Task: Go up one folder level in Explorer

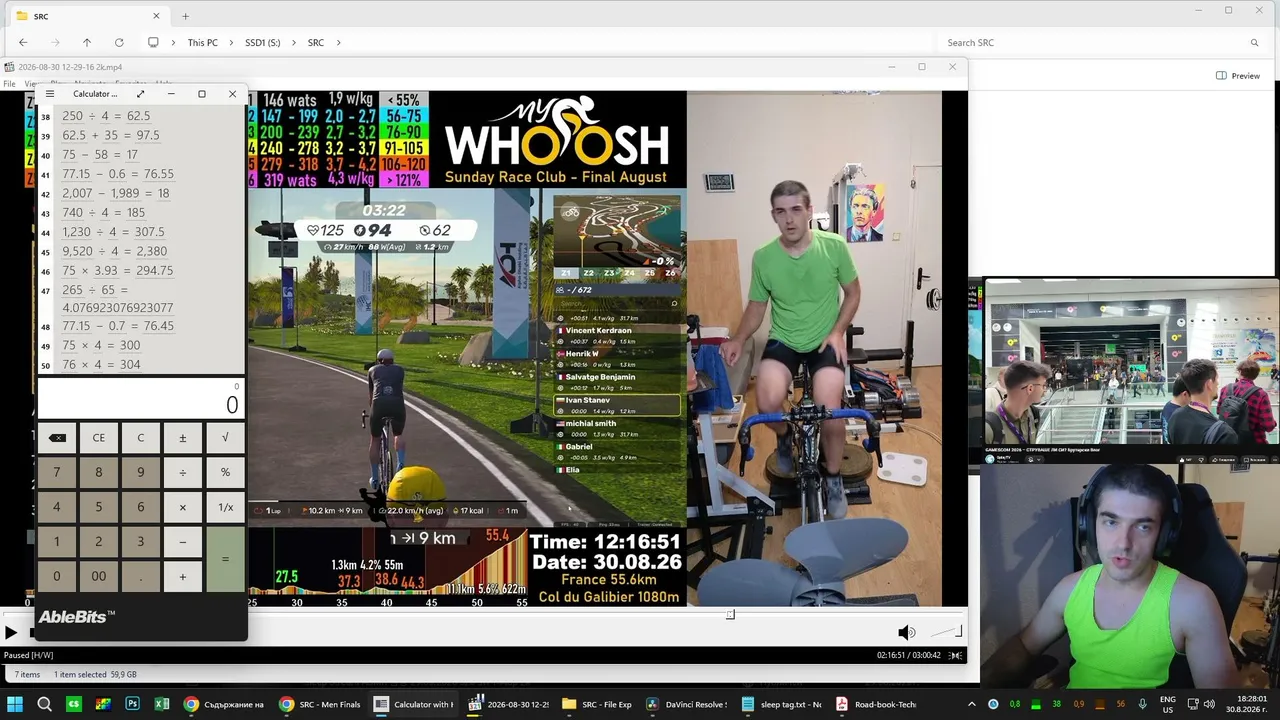Action: [x=87, y=43]
